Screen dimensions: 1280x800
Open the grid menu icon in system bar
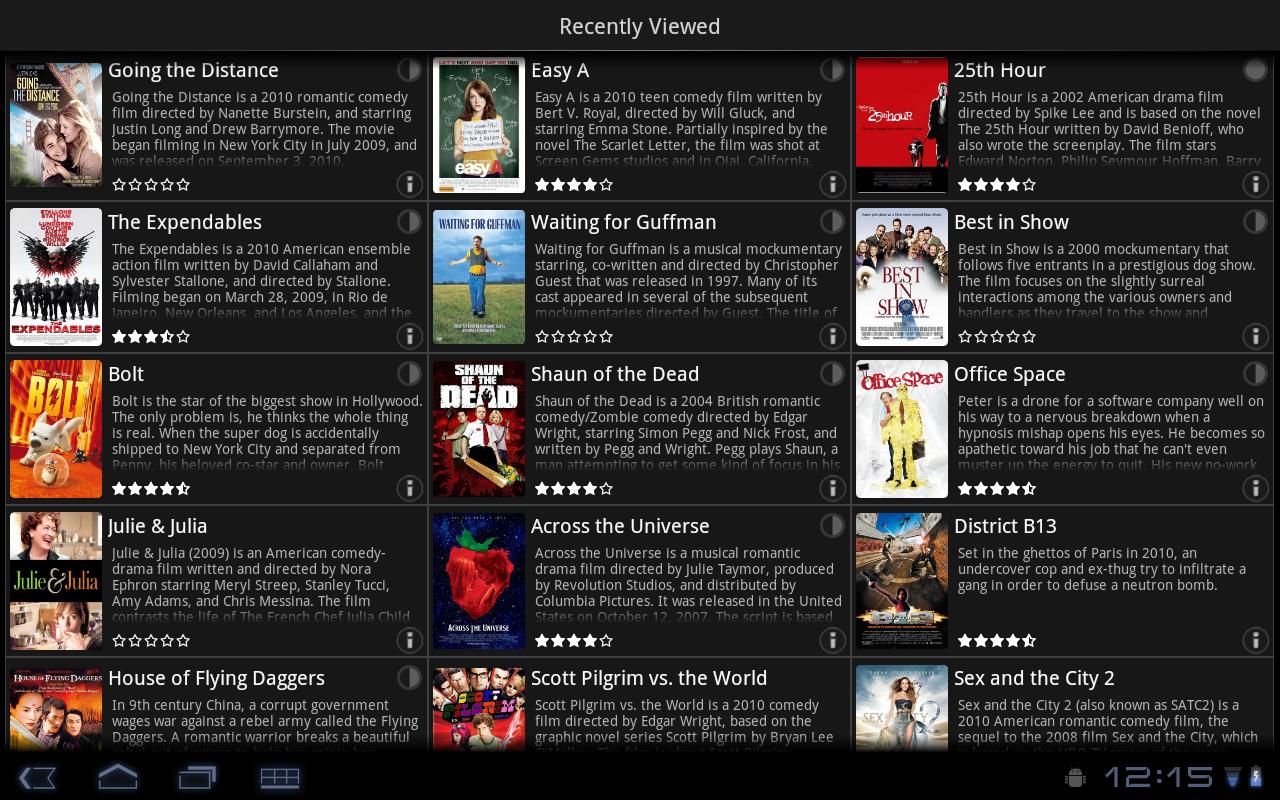pyautogui.click(x=280, y=777)
